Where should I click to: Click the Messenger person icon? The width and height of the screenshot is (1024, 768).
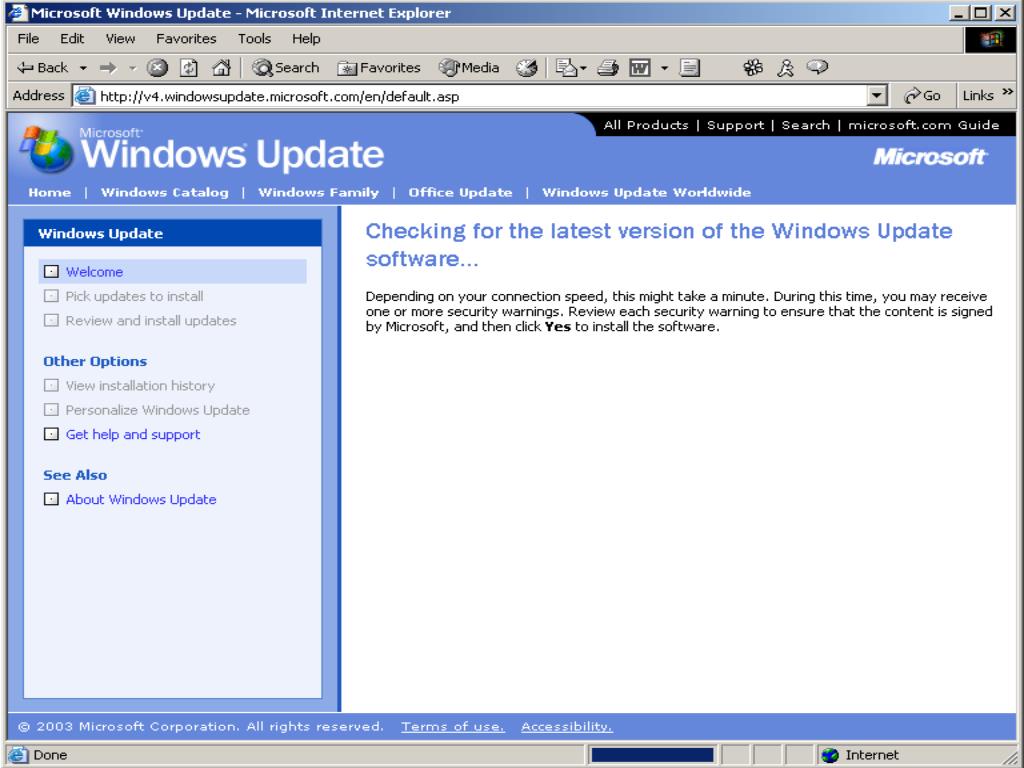(786, 67)
